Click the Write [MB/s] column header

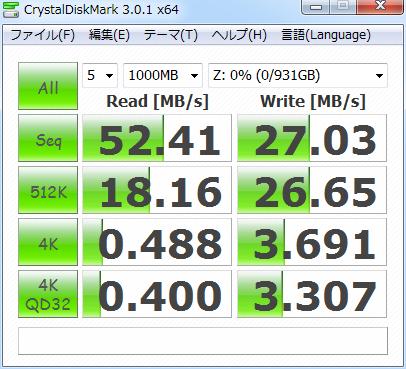point(313,101)
